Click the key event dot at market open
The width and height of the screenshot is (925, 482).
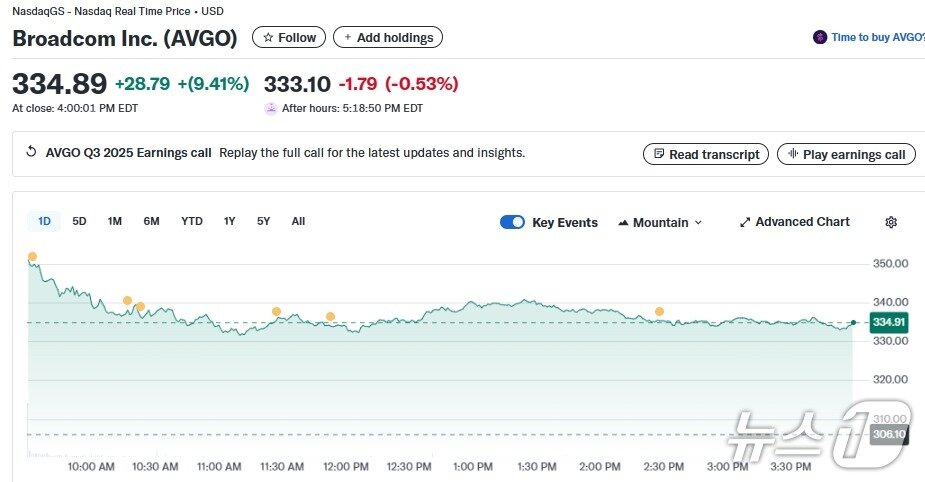click(x=32, y=257)
